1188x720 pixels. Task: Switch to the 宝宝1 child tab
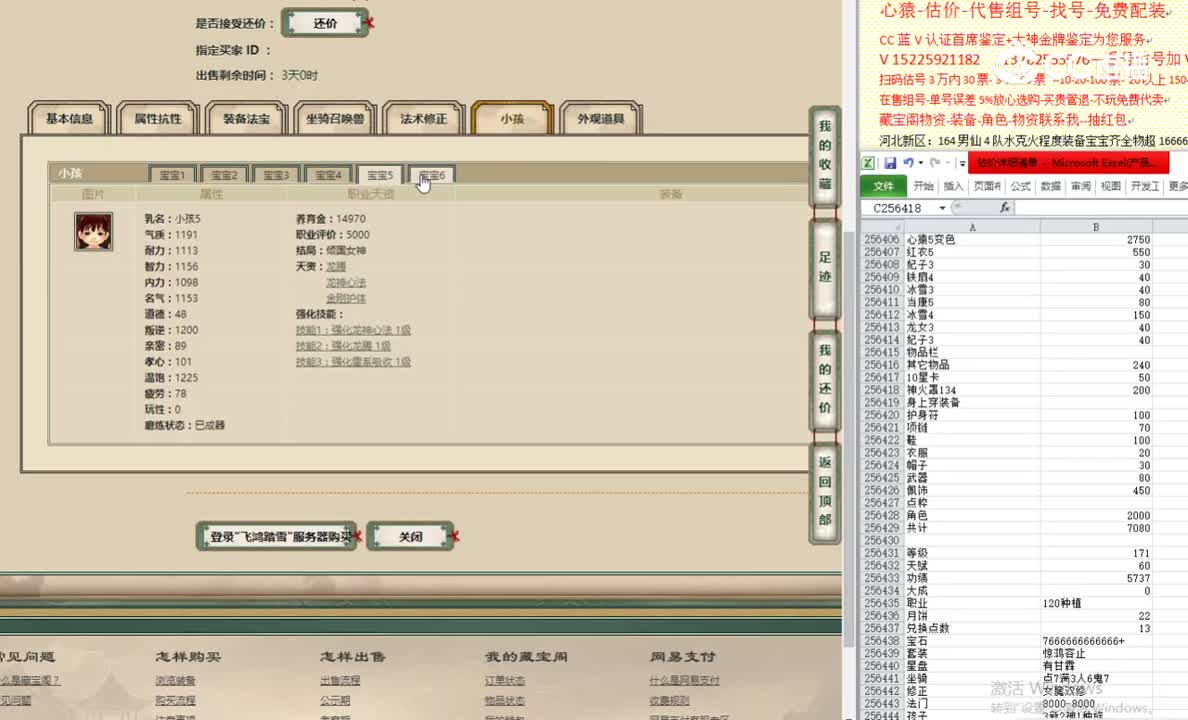pyautogui.click(x=172, y=174)
